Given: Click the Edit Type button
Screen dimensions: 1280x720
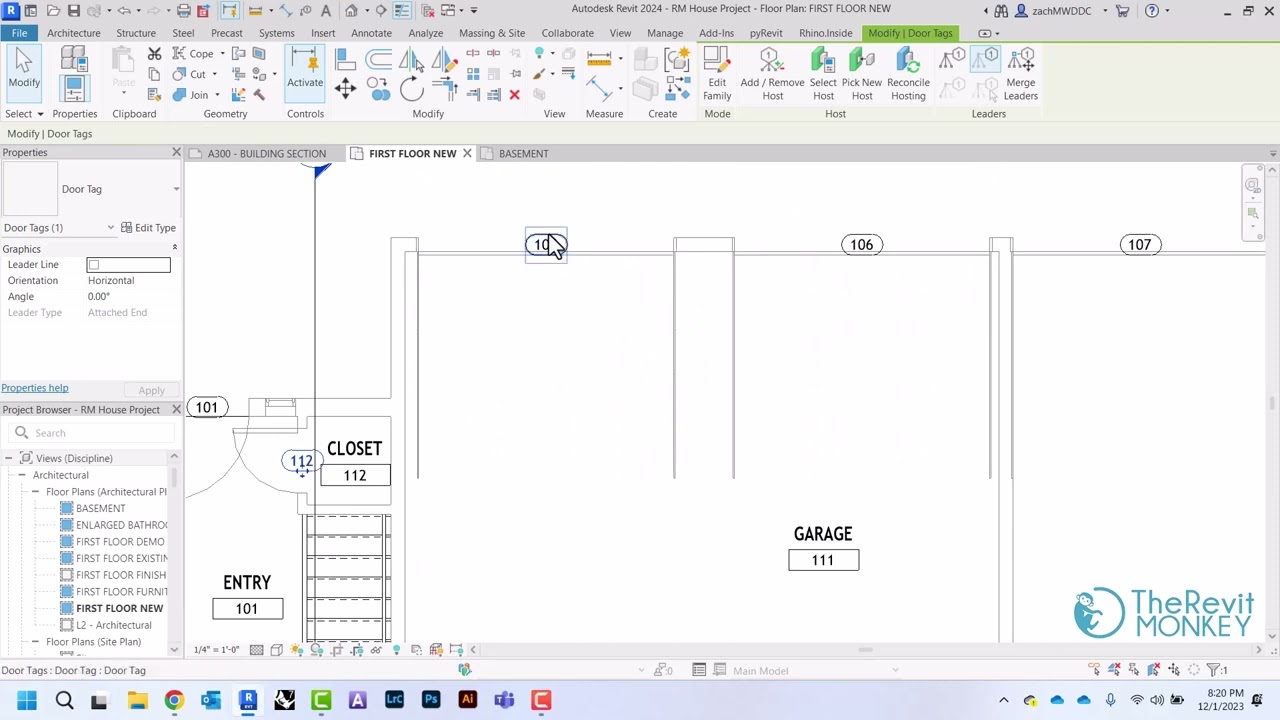Looking at the screenshot, I should click(148, 228).
